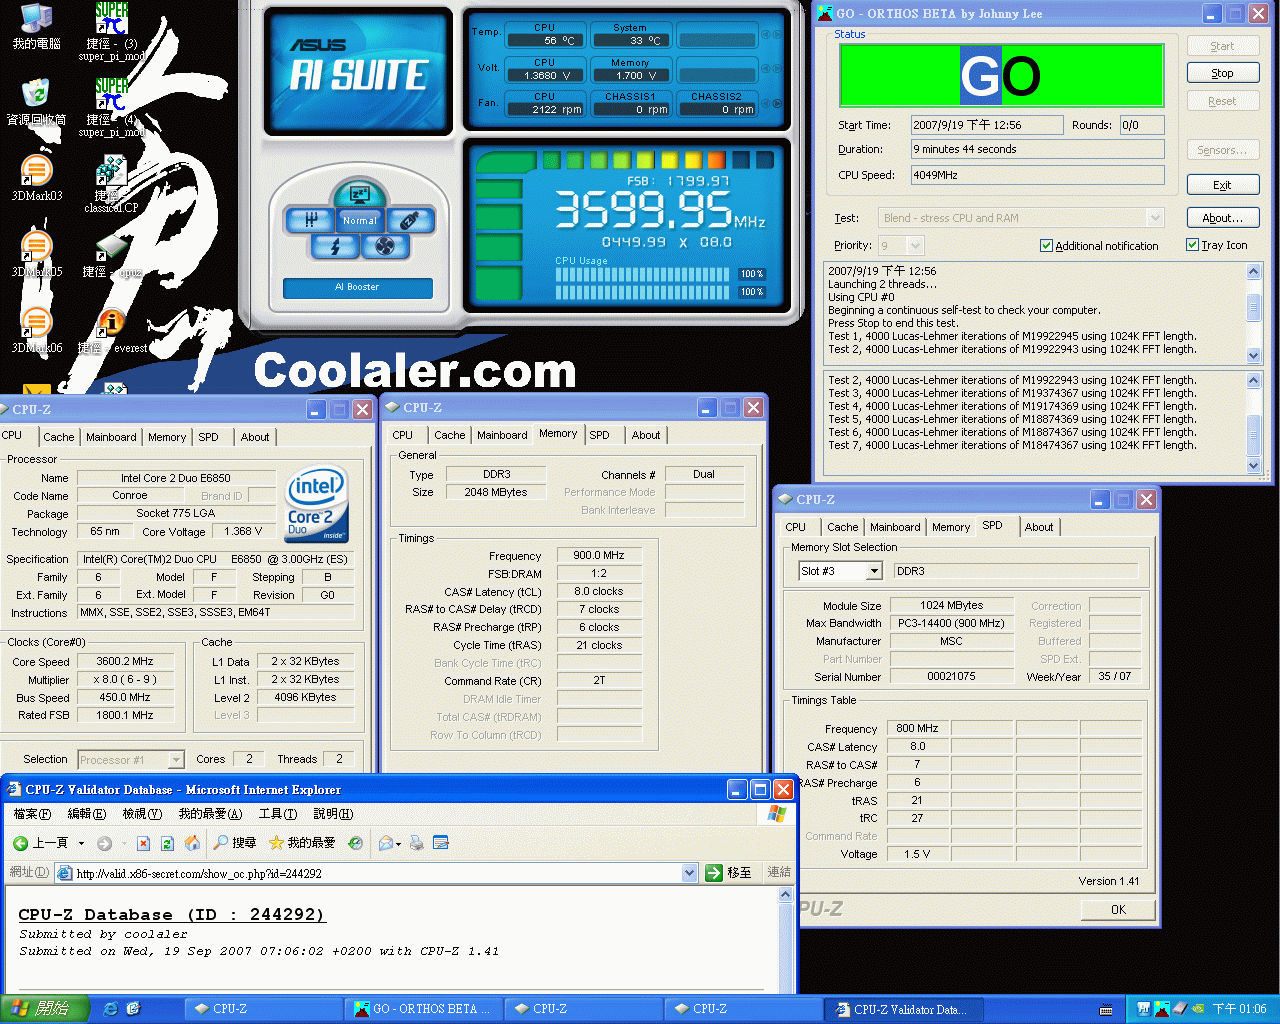Click the Internet Explorer history icon
1280x1024 pixels.
(355, 843)
